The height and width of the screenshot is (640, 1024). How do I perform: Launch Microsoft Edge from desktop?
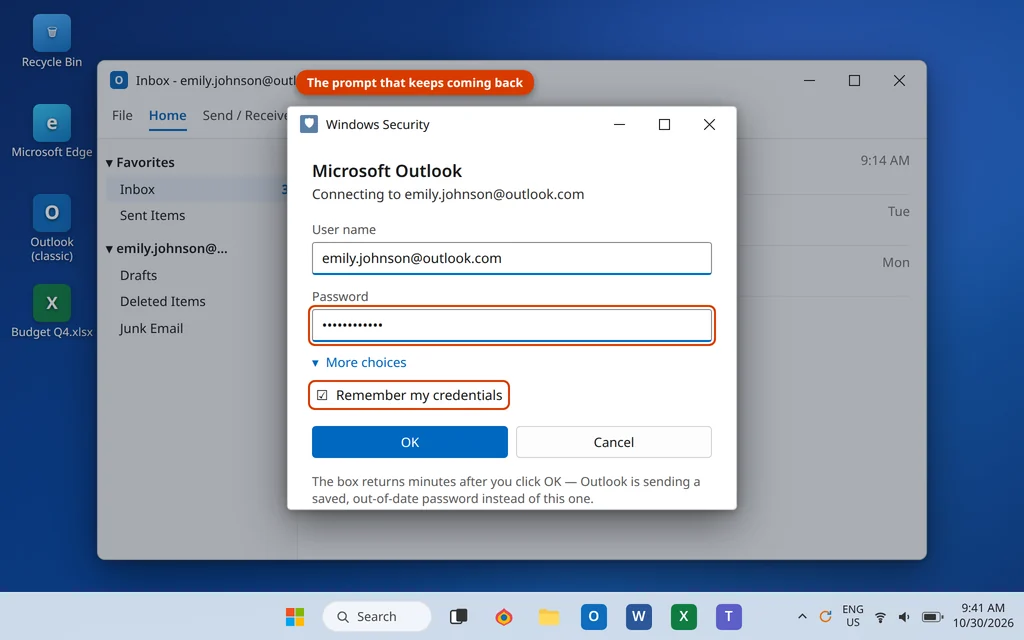(x=52, y=131)
